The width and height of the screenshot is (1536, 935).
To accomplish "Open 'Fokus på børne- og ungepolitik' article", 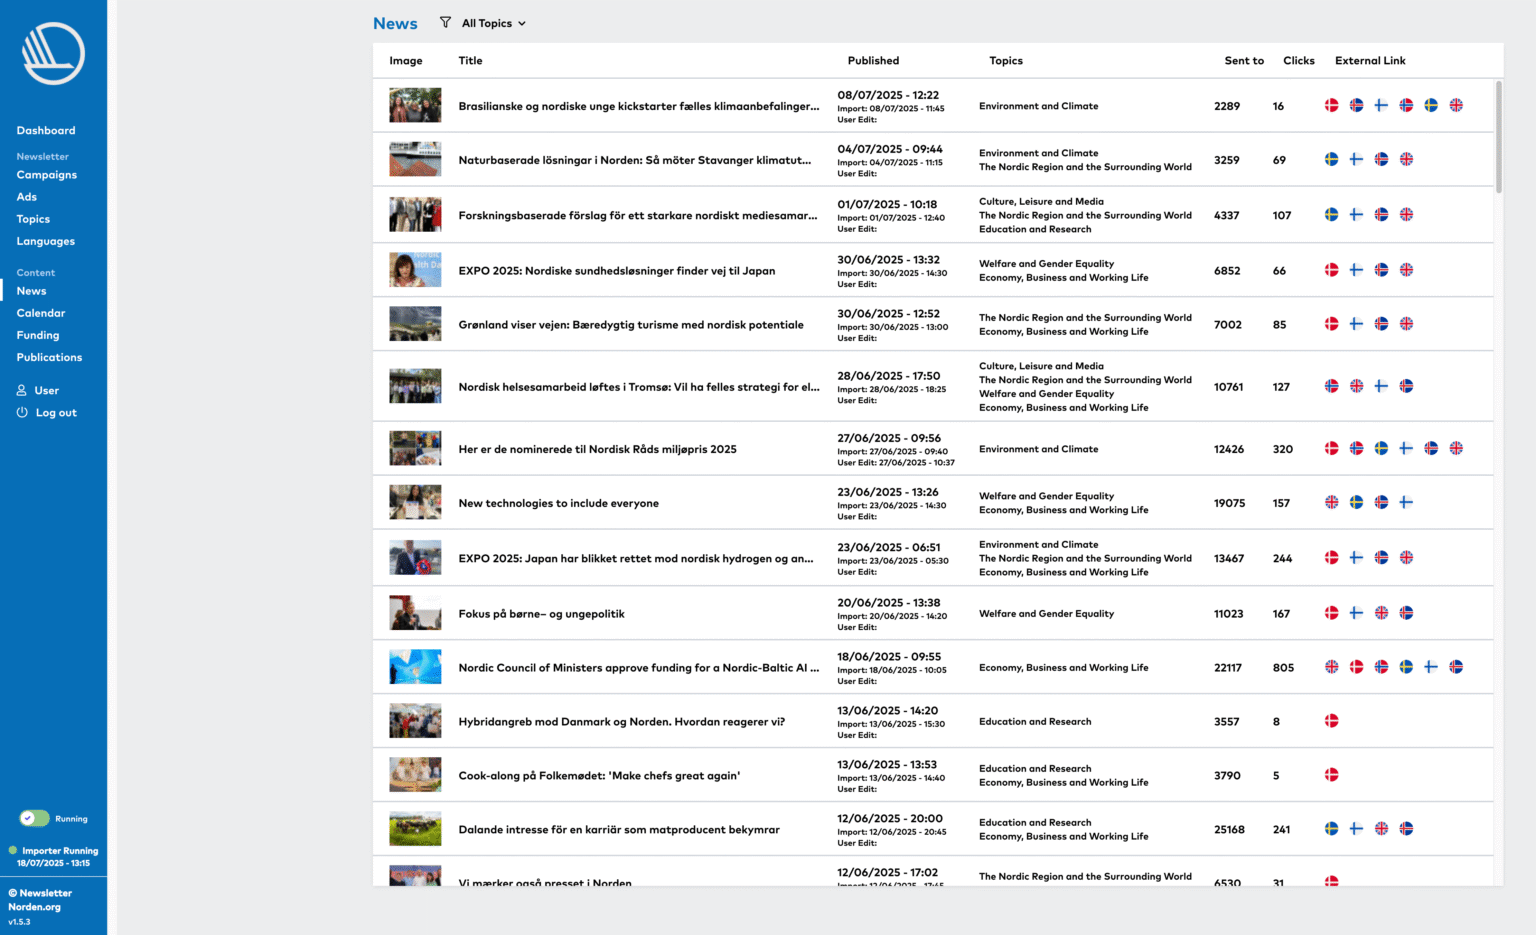I will coord(541,614).
